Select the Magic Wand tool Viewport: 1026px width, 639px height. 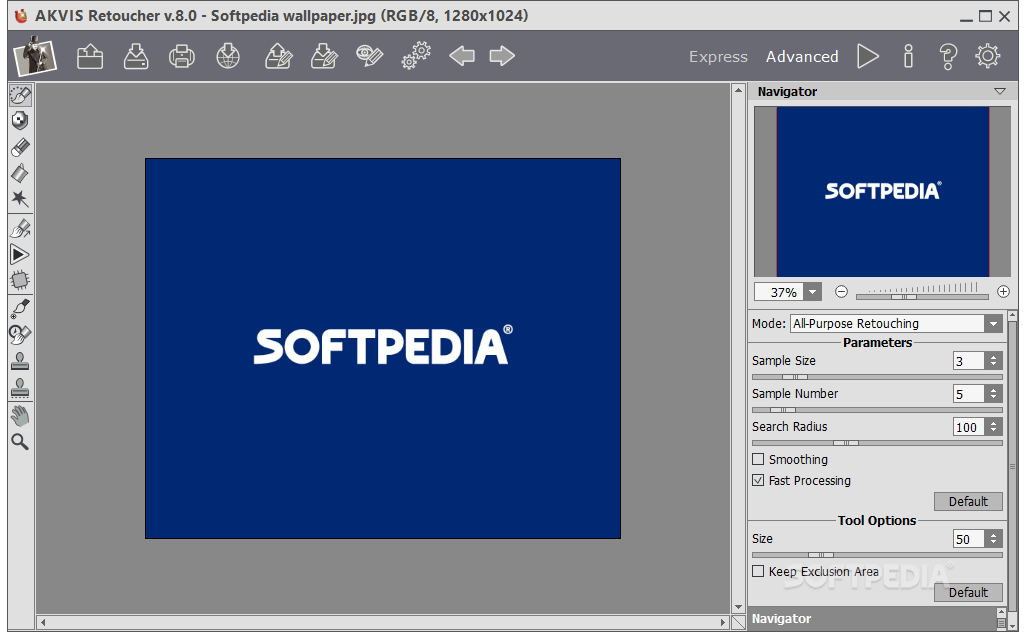point(20,199)
